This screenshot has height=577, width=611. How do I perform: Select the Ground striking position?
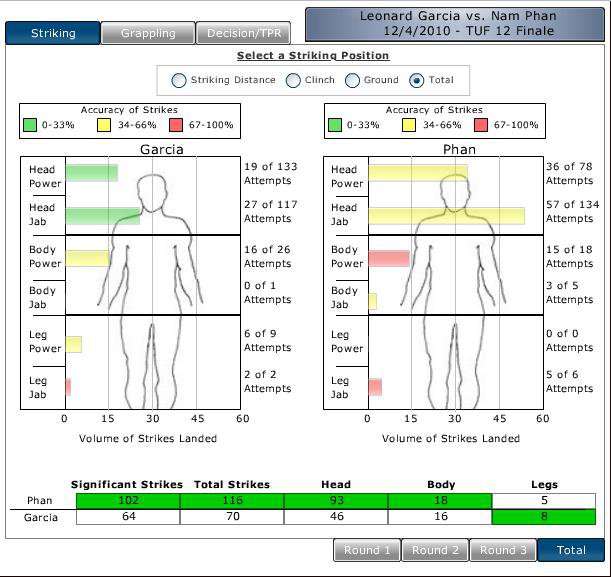353,80
